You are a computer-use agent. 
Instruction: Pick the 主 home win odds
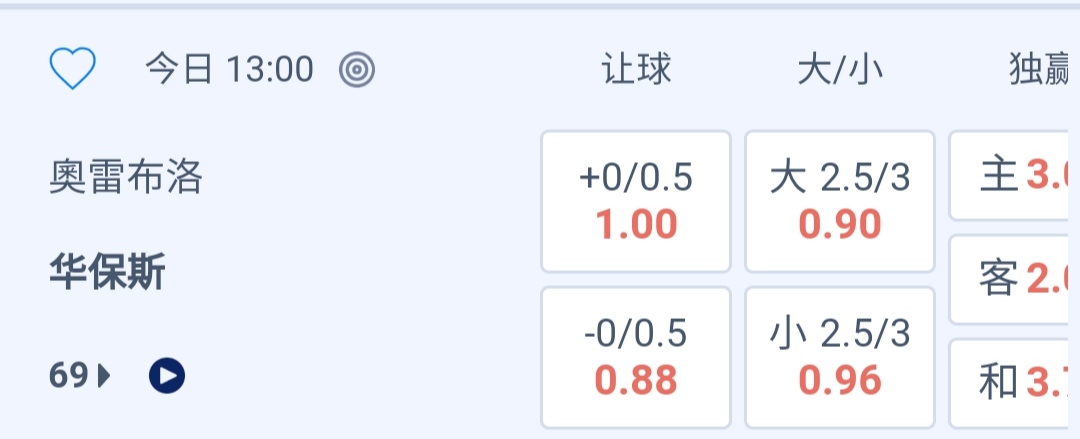1012,177
